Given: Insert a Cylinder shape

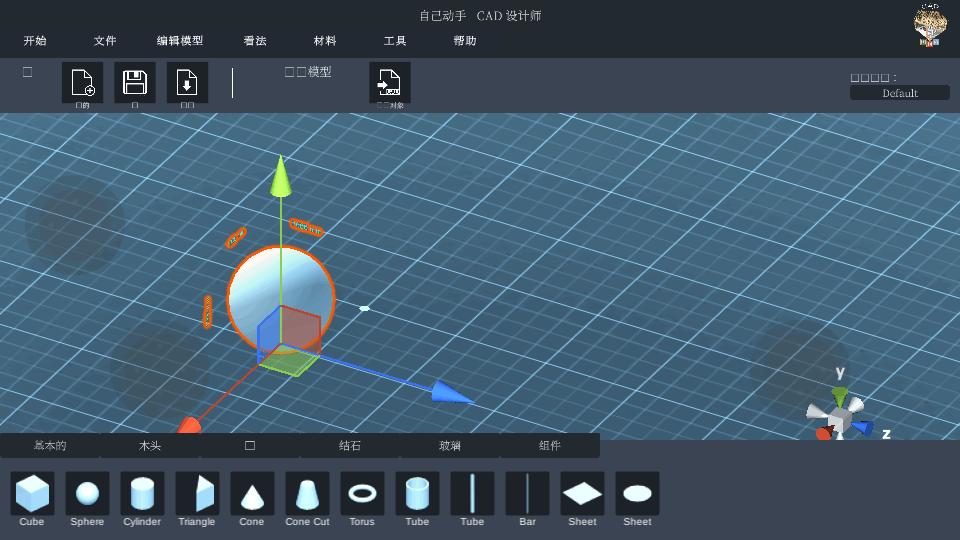Looking at the screenshot, I should (x=142, y=494).
